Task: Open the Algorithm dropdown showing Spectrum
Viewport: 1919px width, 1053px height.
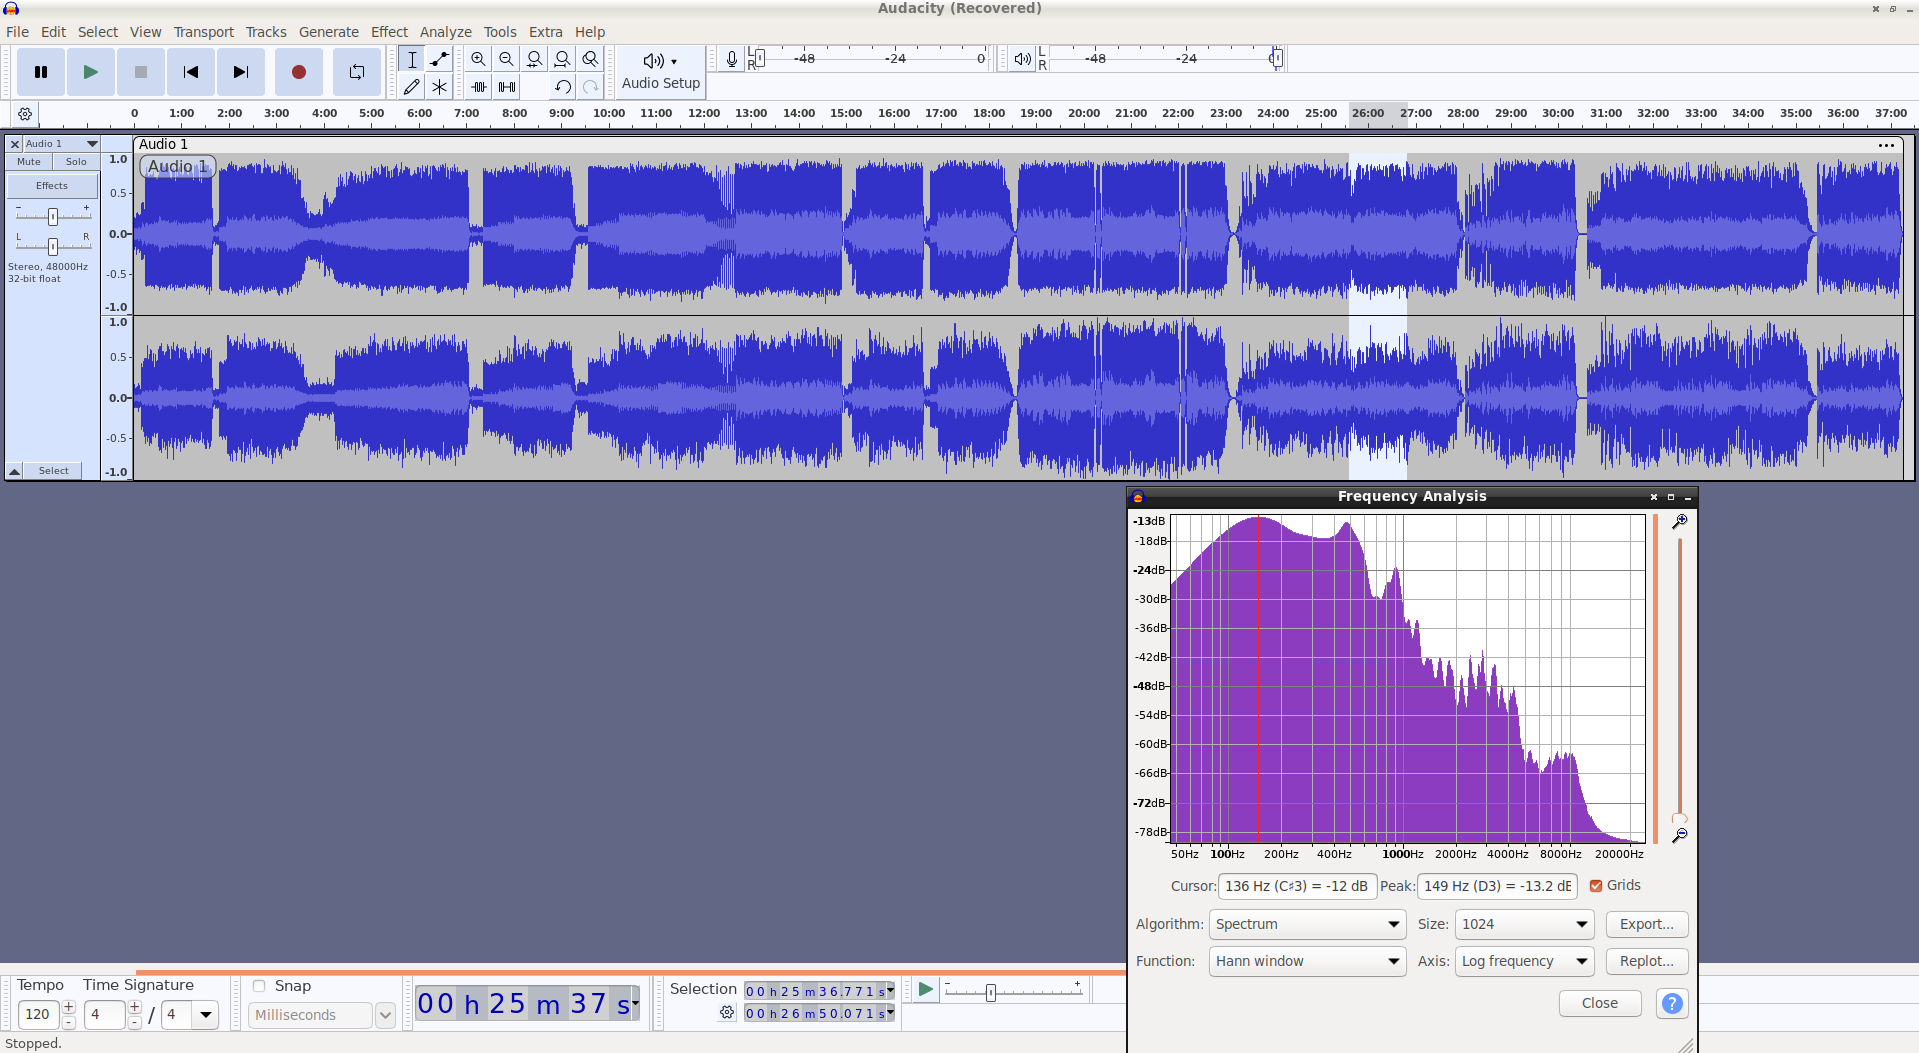Action: click(1308, 924)
